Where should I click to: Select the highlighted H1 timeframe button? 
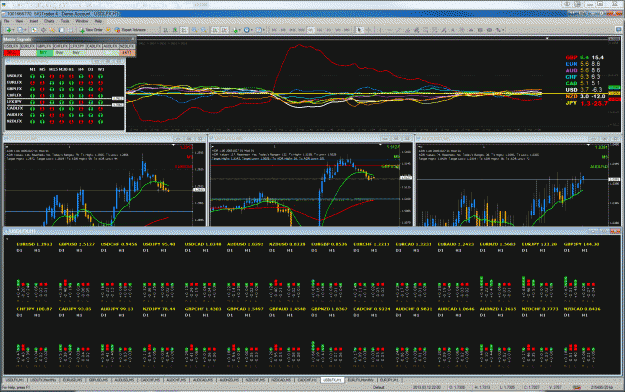click(311, 30)
